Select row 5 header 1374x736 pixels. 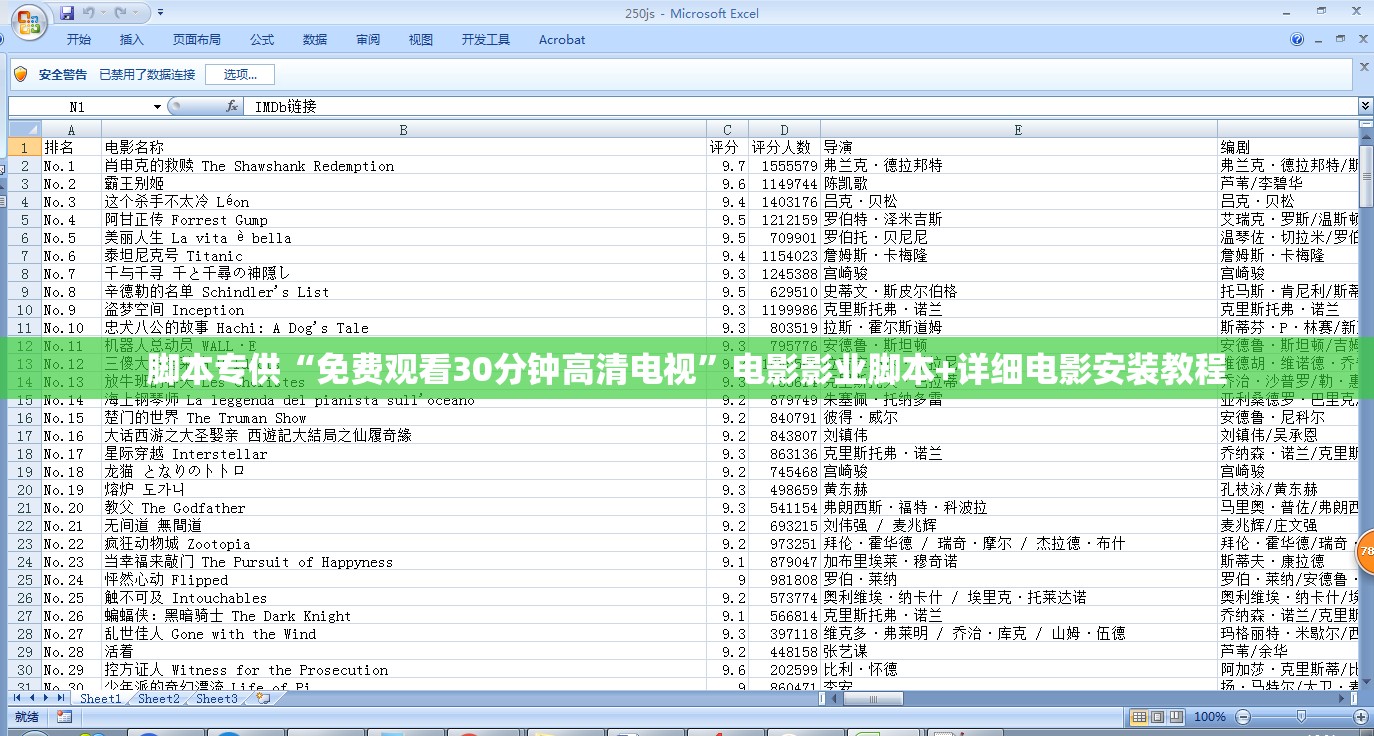[x=24, y=219]
